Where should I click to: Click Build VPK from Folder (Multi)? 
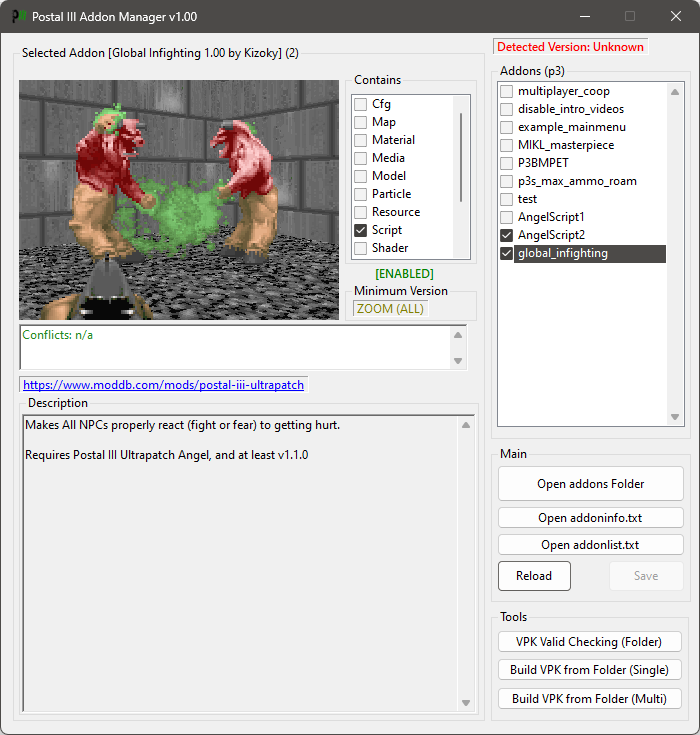tap(589, 699)
